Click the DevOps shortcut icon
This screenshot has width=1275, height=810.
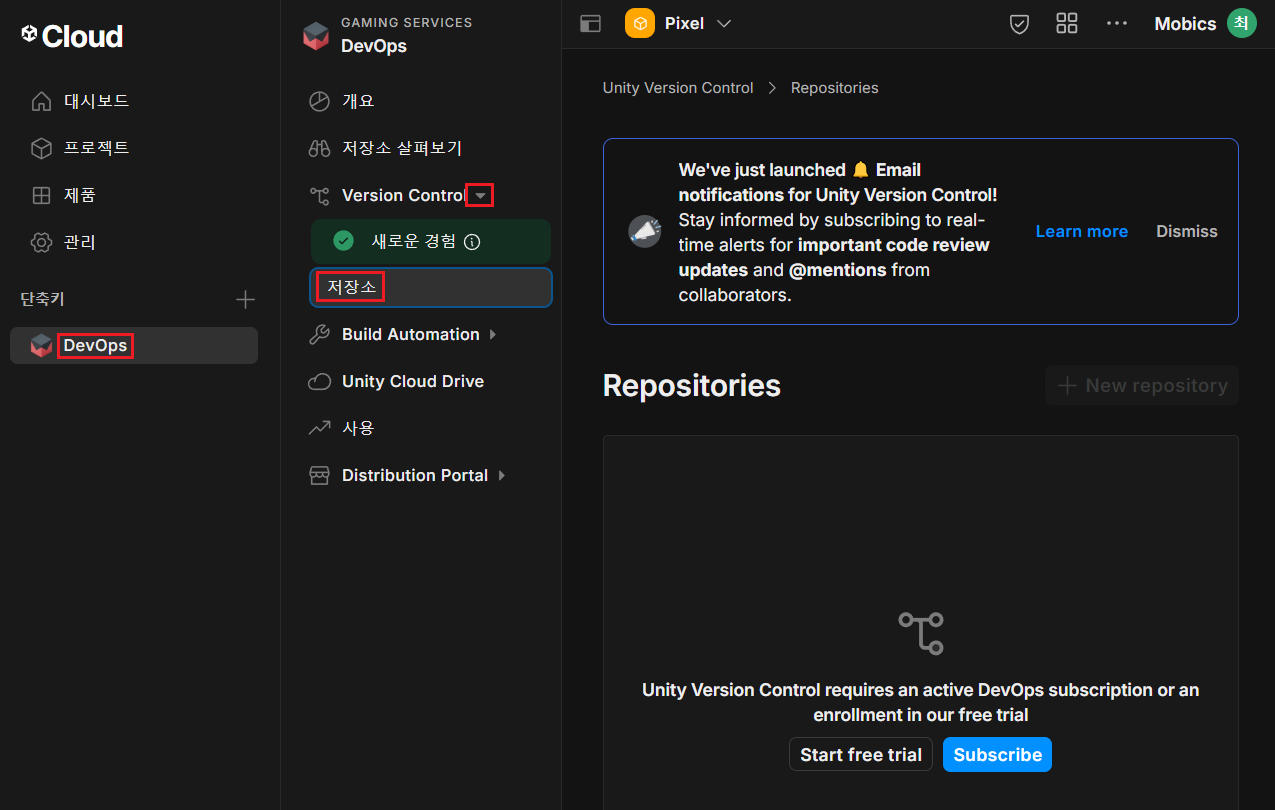[41, 346]
